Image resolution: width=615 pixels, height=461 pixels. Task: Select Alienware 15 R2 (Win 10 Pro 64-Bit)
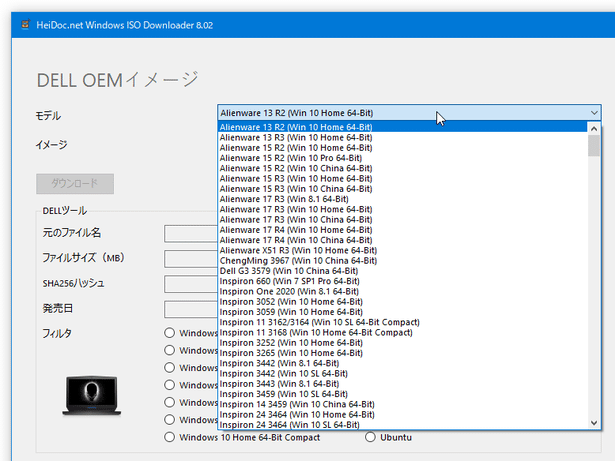[402, 158]
